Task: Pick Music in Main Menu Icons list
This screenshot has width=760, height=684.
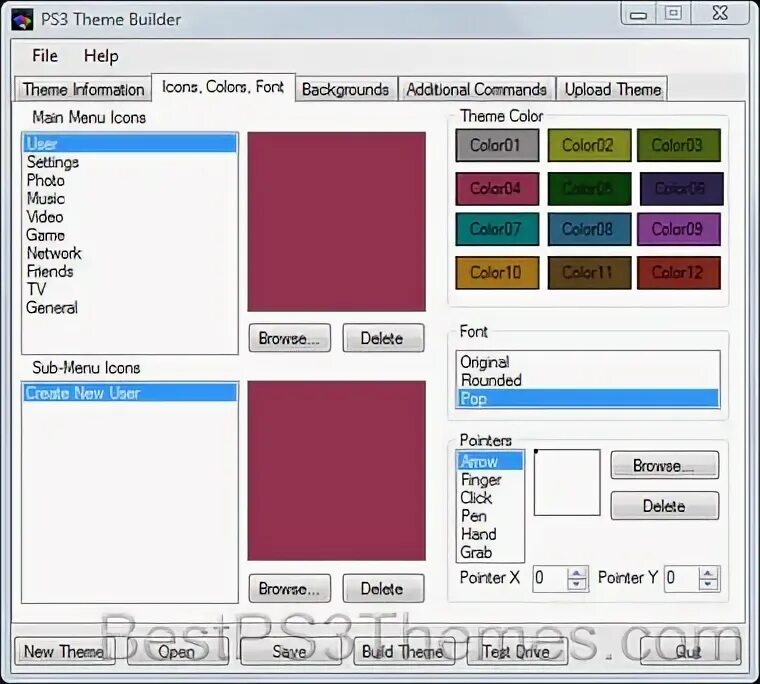Action: (130, 198)
